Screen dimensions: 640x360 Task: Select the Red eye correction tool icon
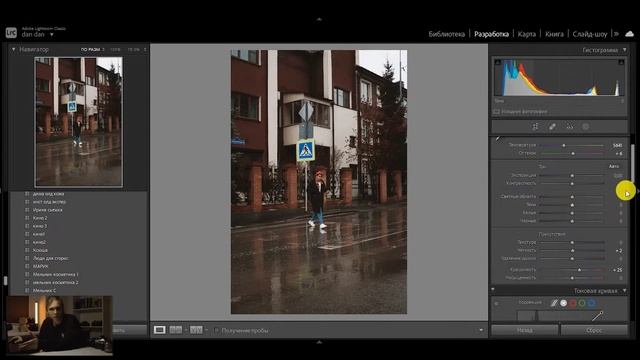(x=569, y=127)
